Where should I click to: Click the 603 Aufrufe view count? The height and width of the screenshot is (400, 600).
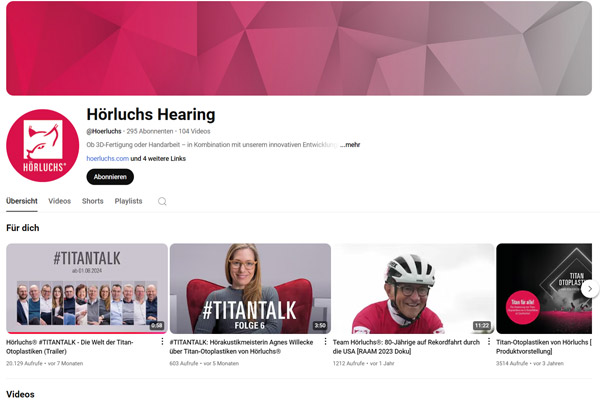pyautogui.click(x=184, y=363)
